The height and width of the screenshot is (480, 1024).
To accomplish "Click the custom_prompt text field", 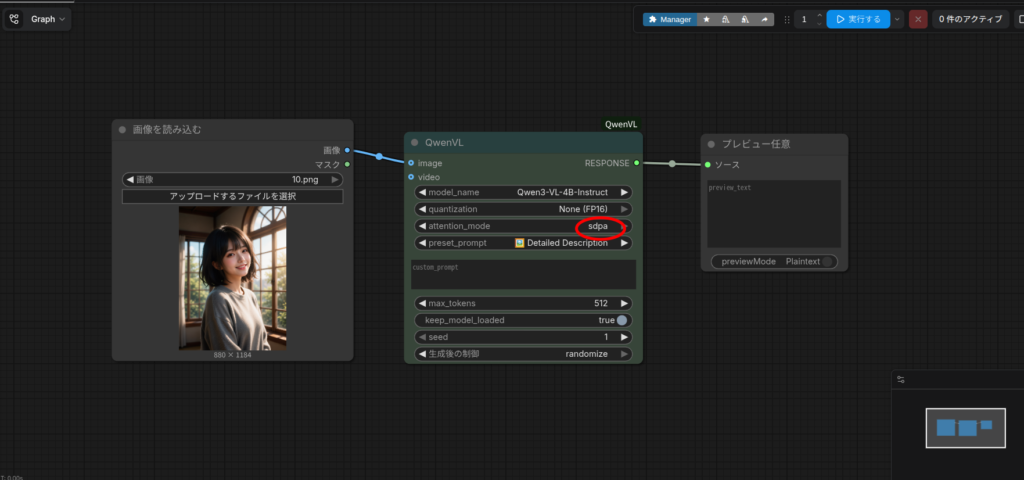I will pos(522,275).
